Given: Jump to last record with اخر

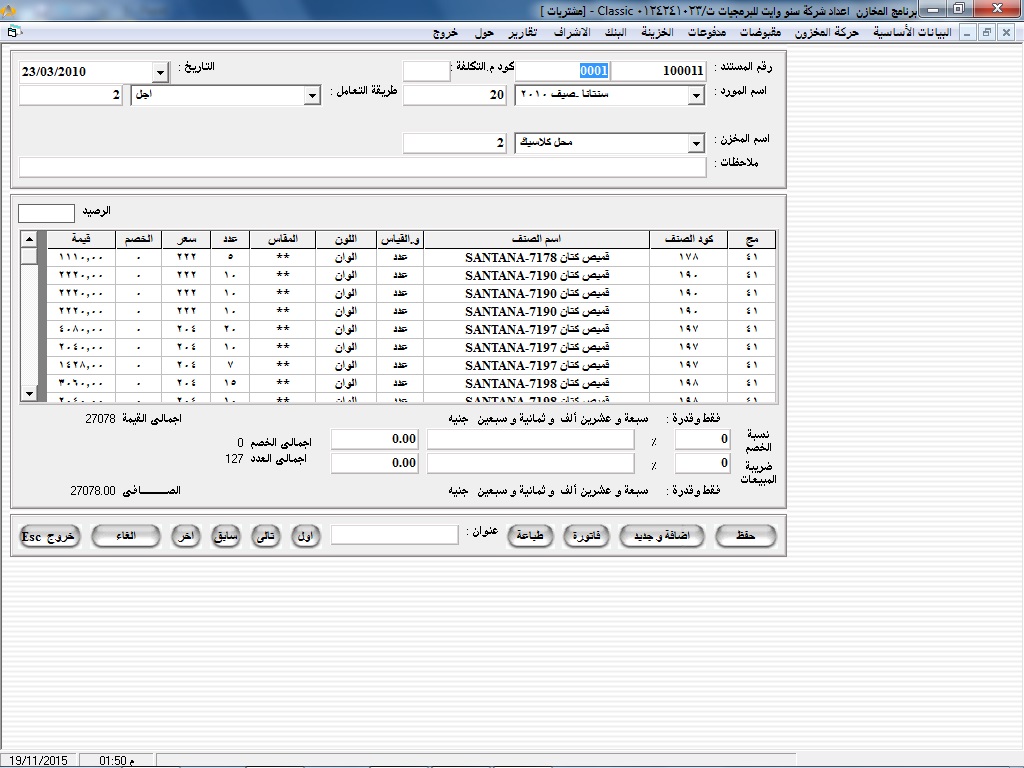Looking at the screenshot, I should (x=185, y=537).
